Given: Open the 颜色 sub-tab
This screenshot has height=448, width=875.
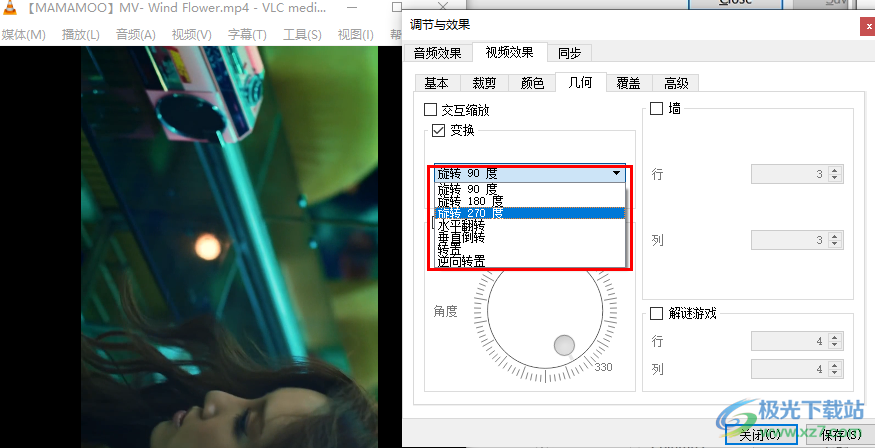Looking at the screenshot, I should tap(532, 83).
